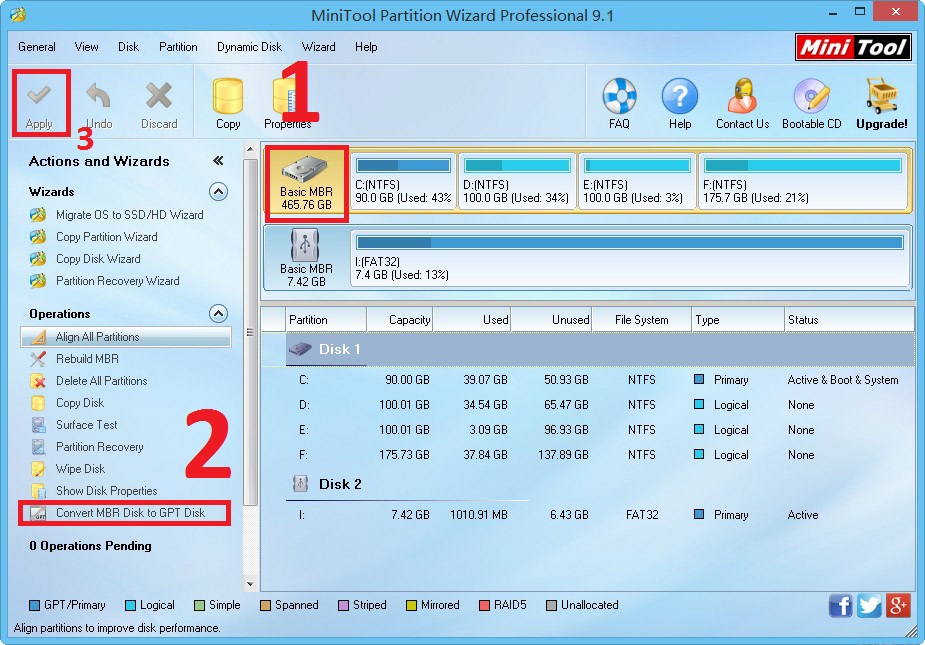Select the C: partition row
The height and width of the screenshot is (645, 925).
tap(588, 380)
